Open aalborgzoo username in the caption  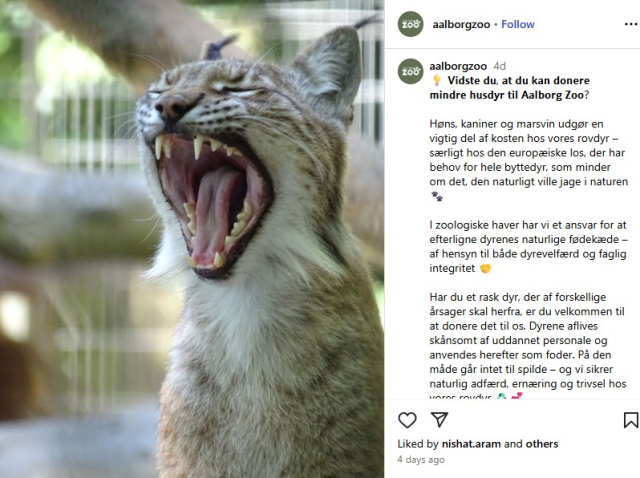click(458, 66)
